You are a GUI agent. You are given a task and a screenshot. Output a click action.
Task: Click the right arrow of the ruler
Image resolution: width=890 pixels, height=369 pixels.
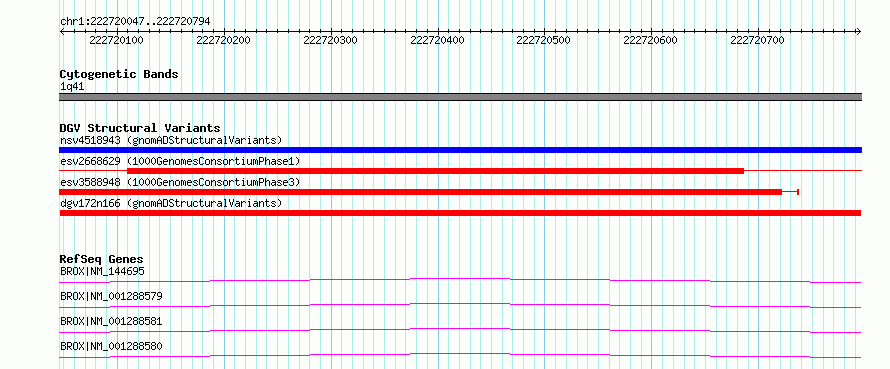859,31
